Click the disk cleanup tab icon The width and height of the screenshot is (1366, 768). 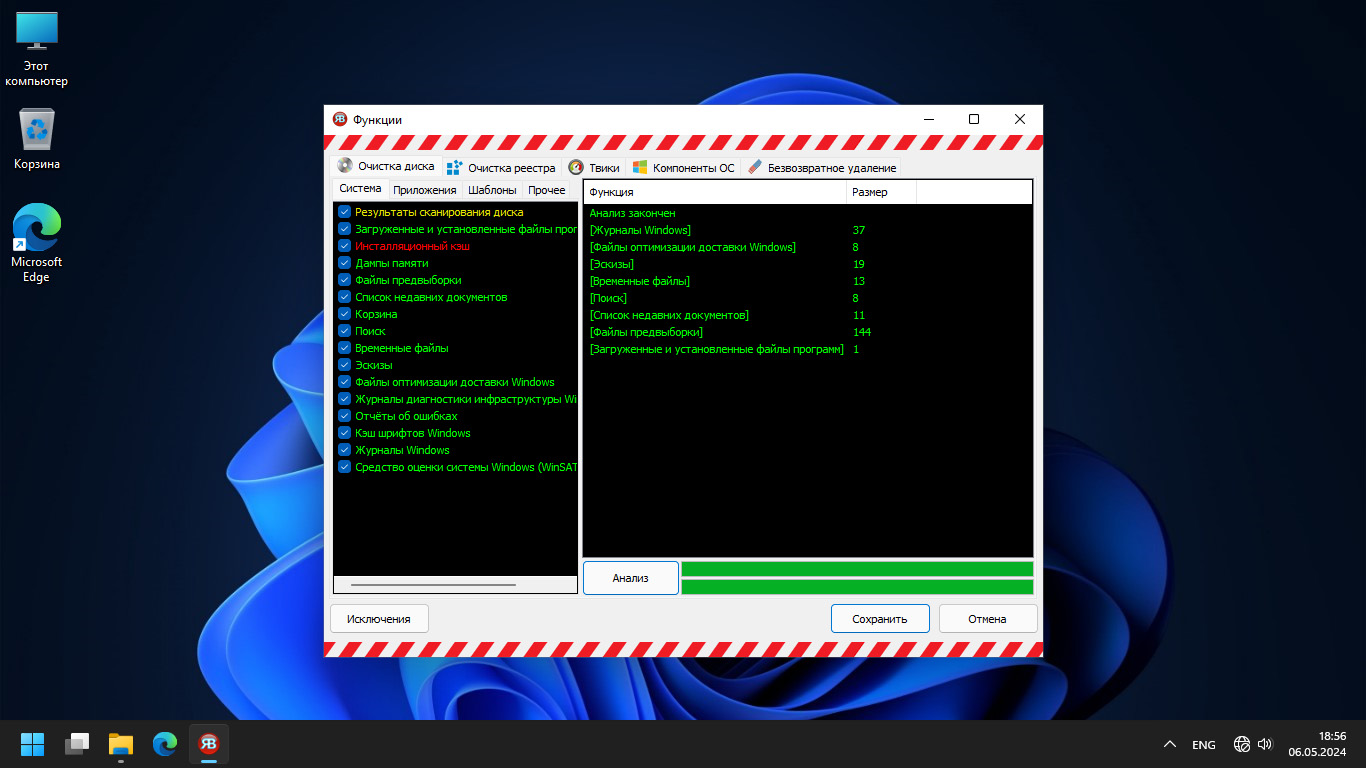point(345,167)
